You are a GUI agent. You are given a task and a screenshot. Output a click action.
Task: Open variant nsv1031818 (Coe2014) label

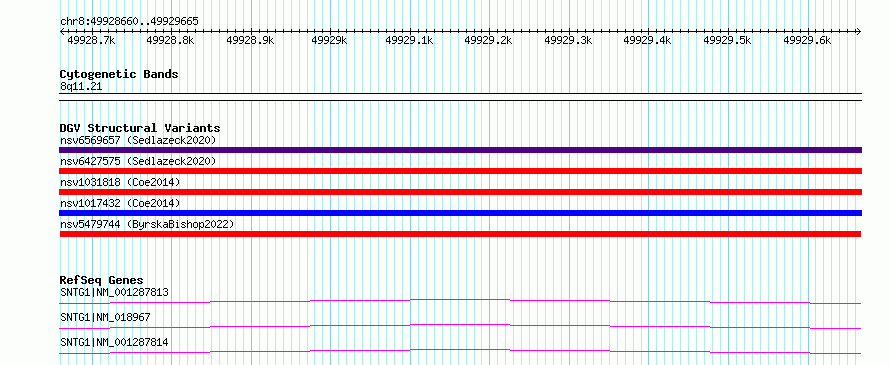point(120,182)
